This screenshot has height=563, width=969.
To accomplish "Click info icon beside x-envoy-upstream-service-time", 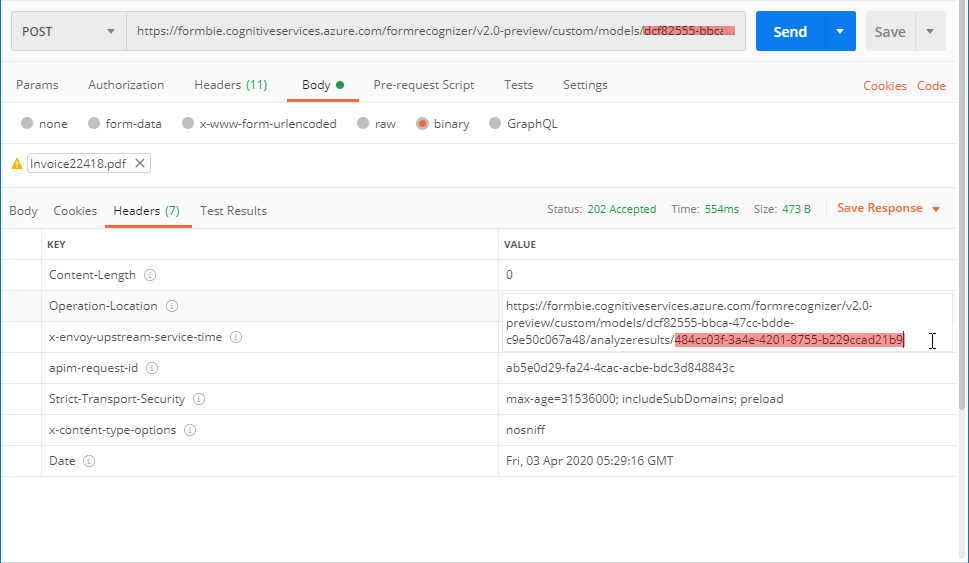I will tap(236, 337).
